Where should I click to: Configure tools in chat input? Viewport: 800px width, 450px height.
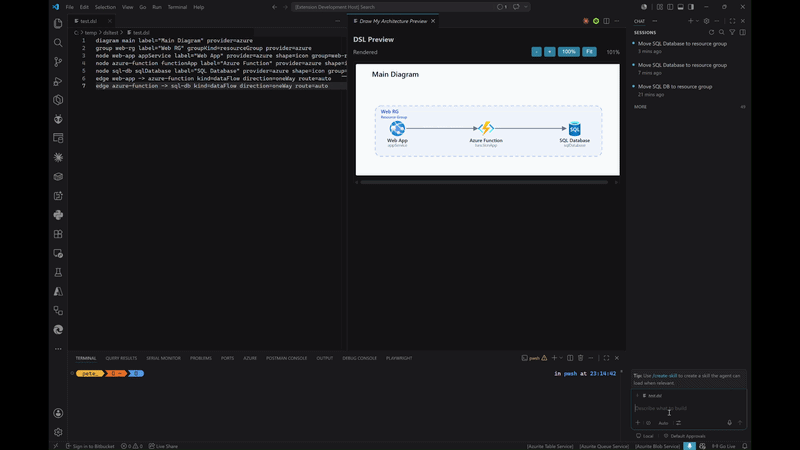(679, 422)
